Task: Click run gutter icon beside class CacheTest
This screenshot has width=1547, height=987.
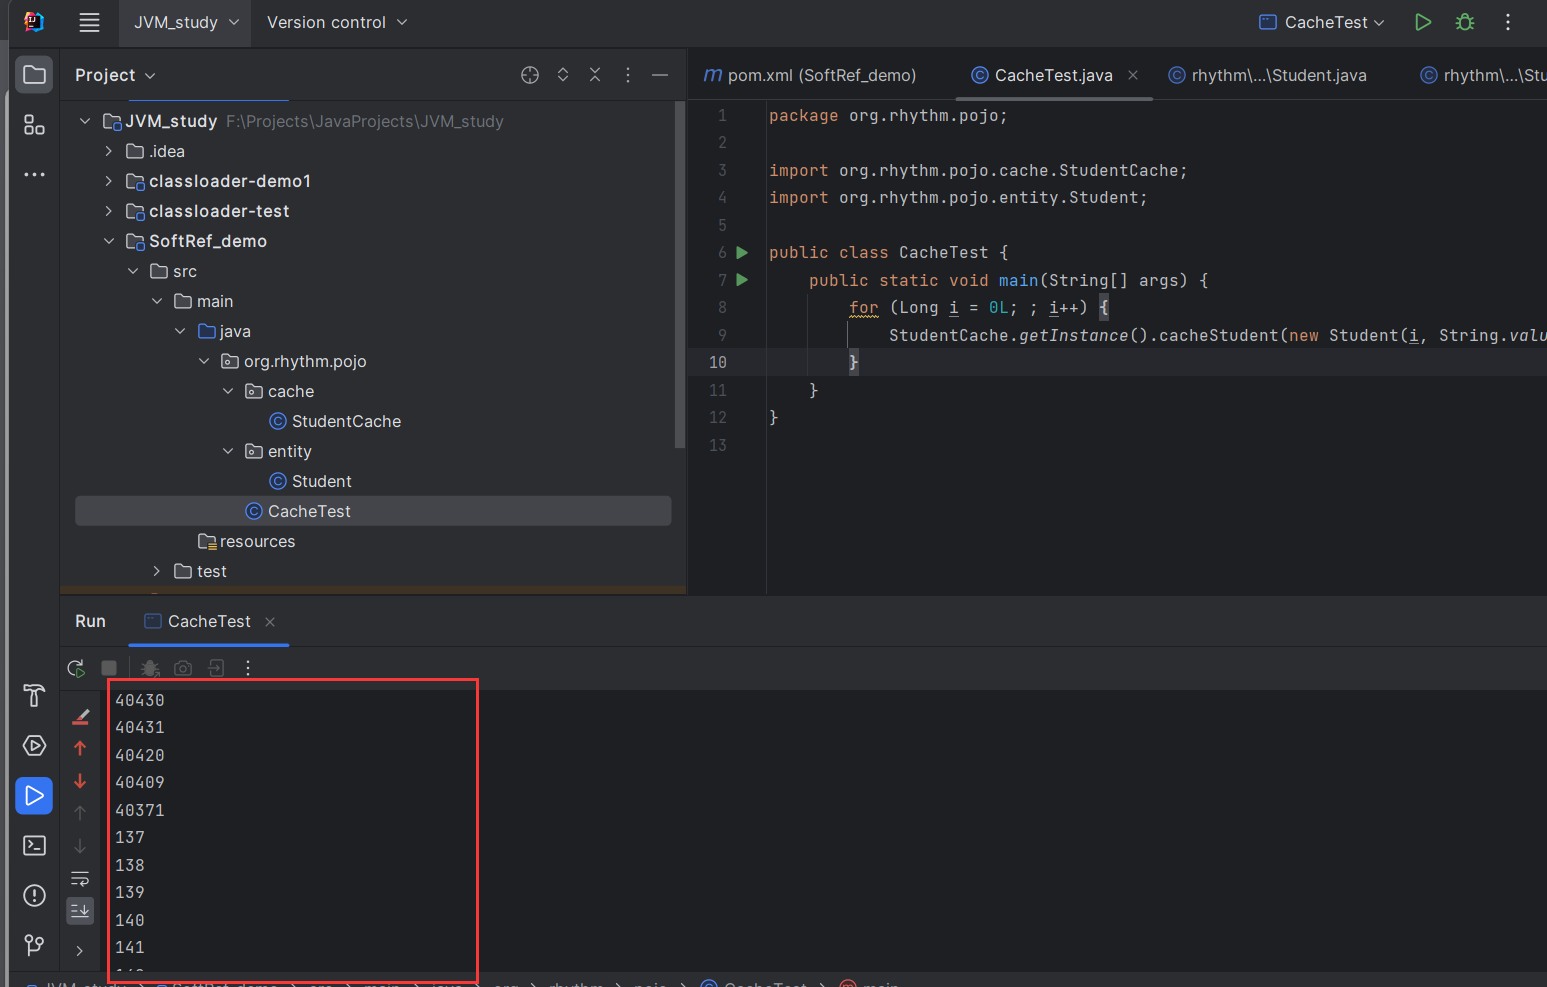Action: click(x=742, y=252)
